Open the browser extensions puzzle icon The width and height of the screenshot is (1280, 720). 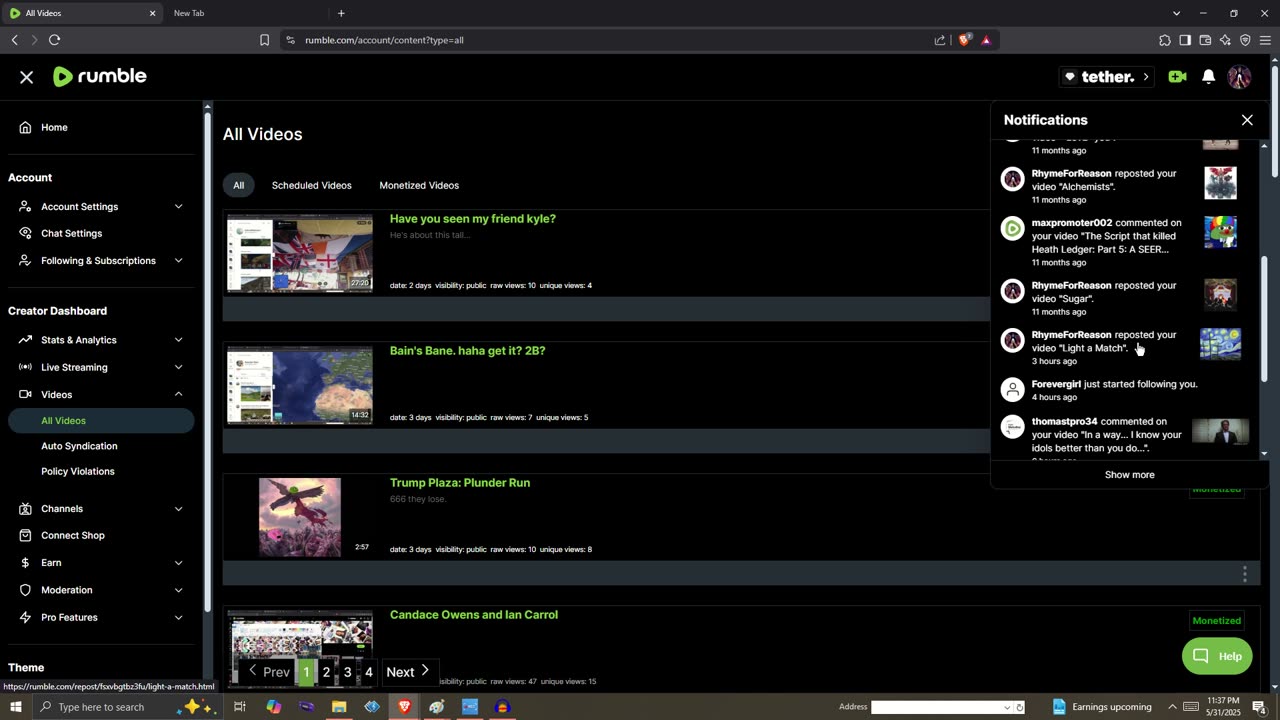(x=1165, y=40)
